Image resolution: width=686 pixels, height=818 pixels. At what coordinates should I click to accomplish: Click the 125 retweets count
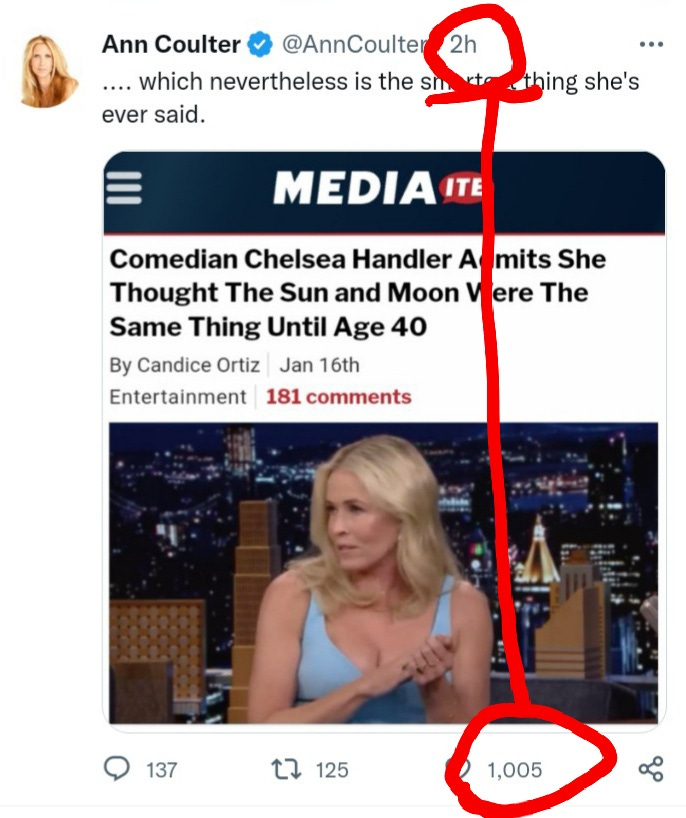[x=332, y=770]
